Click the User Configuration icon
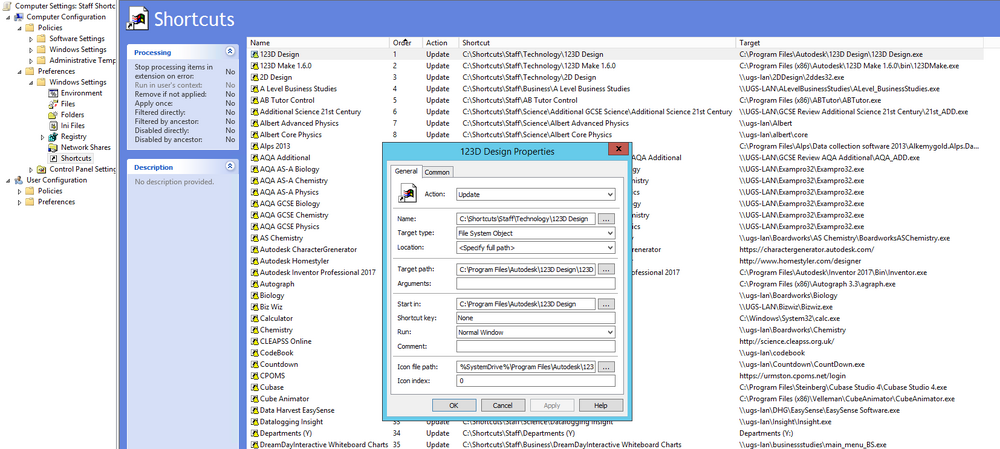 pos(18,180)
